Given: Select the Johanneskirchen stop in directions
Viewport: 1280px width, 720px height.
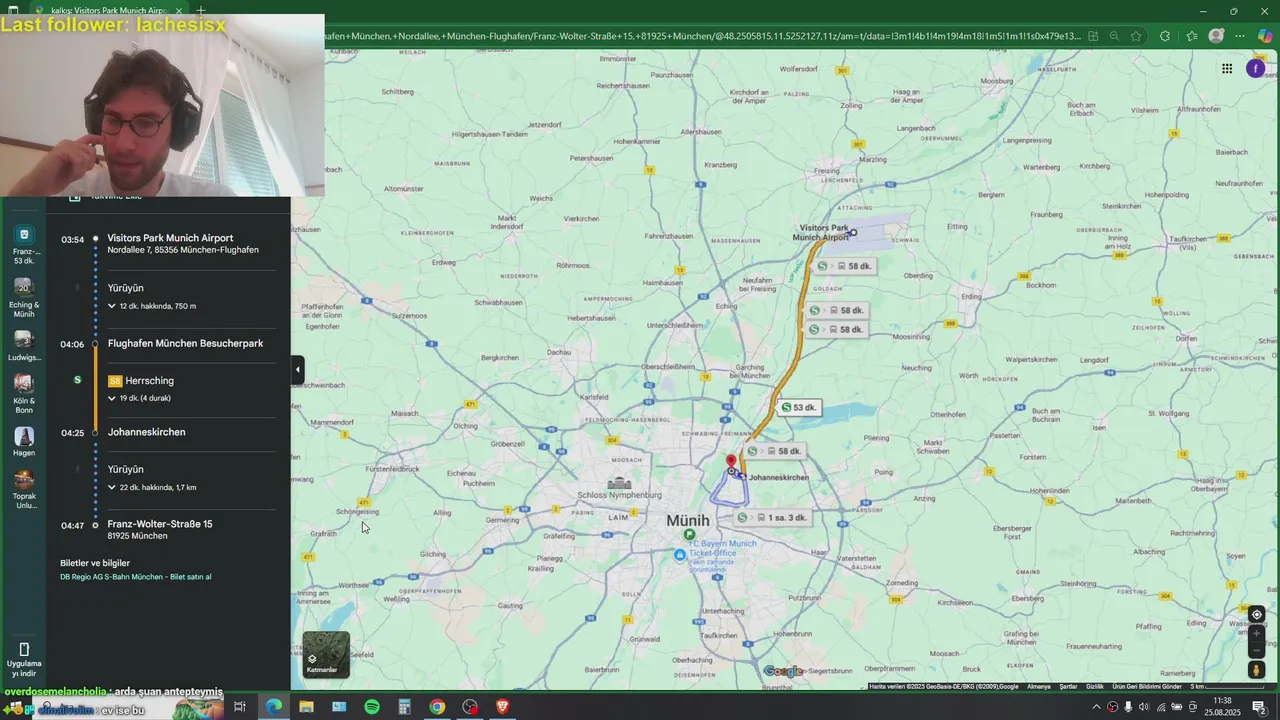Looking at the screenshot, I should [x=146, y=432].
